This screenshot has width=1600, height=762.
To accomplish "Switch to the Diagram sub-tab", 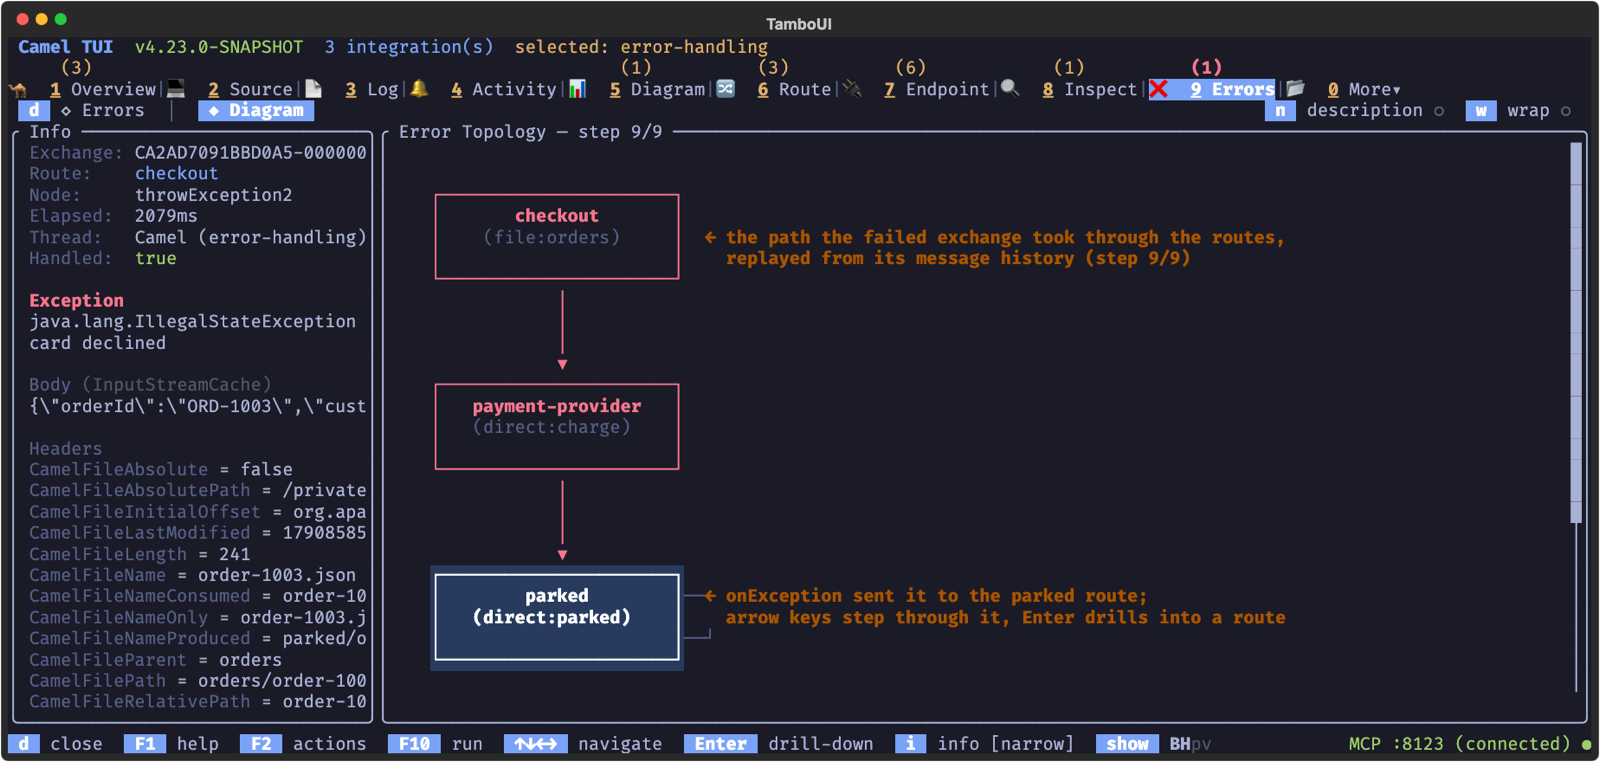I will [257, 111].
